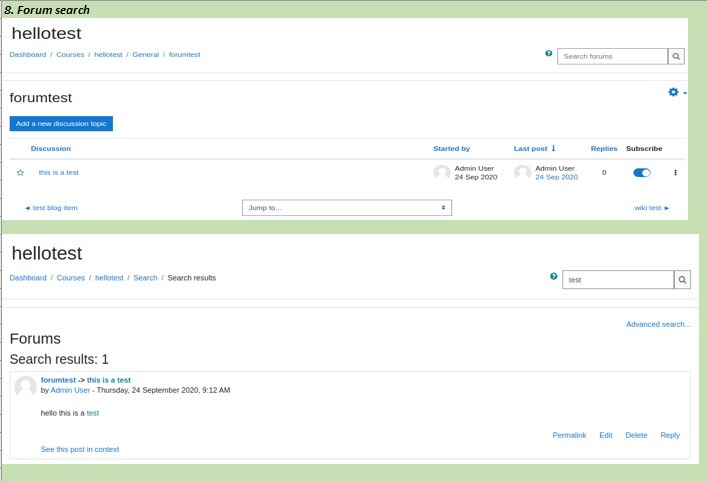
Task: Click the magnifier button beside the 'test' search field
Action: (682, 280)
